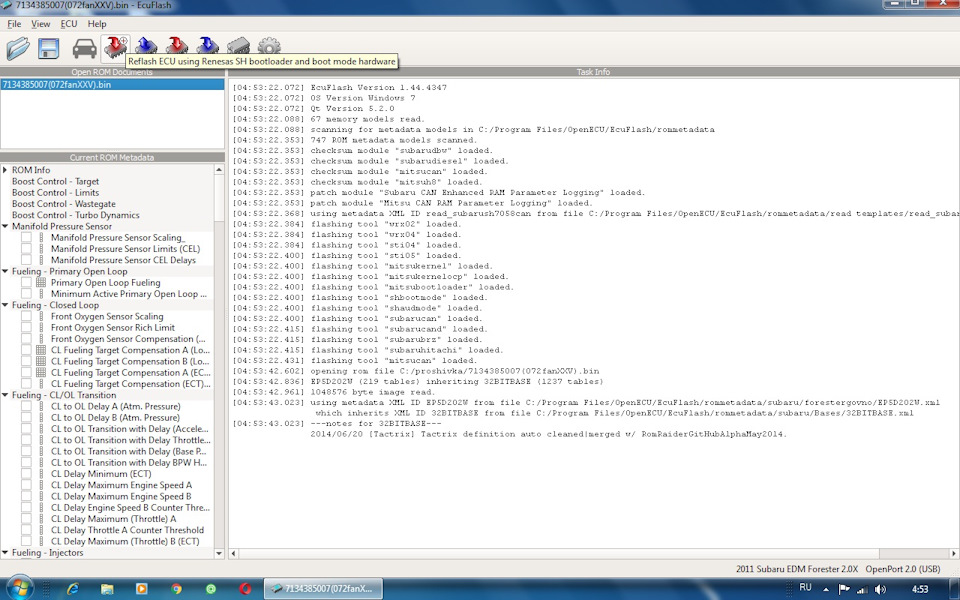
Task: Open the green circular taskbar app
Action: tap(211, 589)
